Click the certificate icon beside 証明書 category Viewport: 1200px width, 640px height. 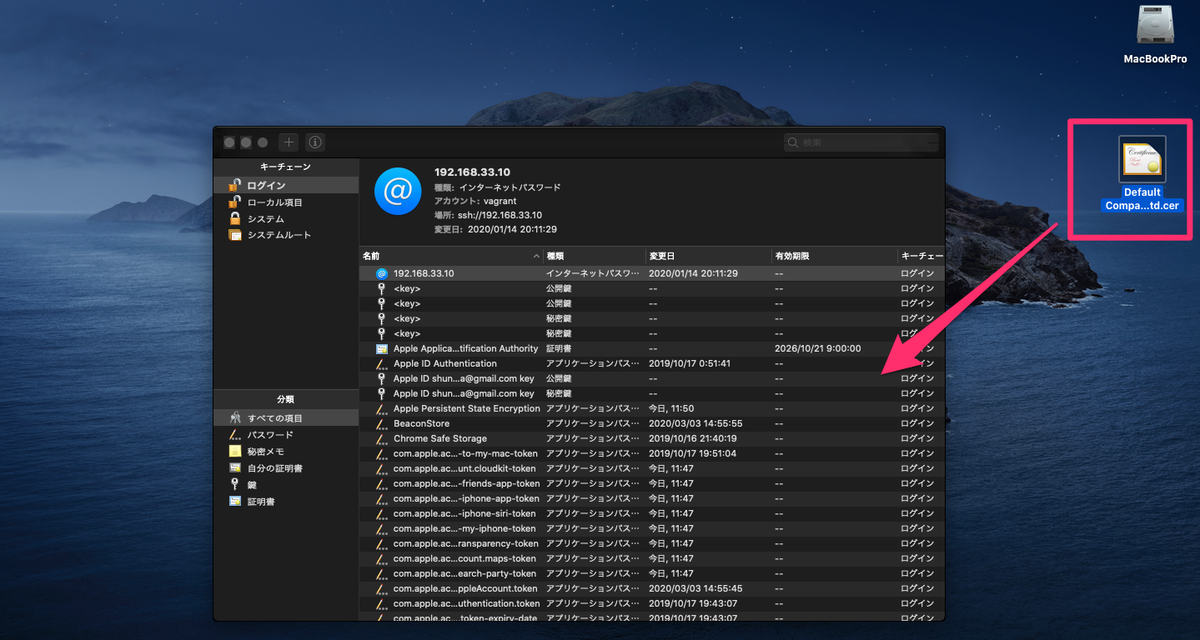click(x=235, y=501)
